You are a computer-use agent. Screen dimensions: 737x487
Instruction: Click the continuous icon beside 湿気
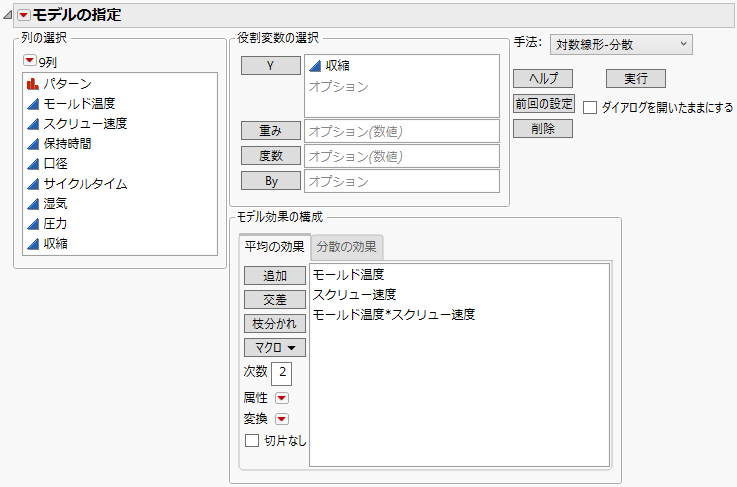(x=32, y=204)
